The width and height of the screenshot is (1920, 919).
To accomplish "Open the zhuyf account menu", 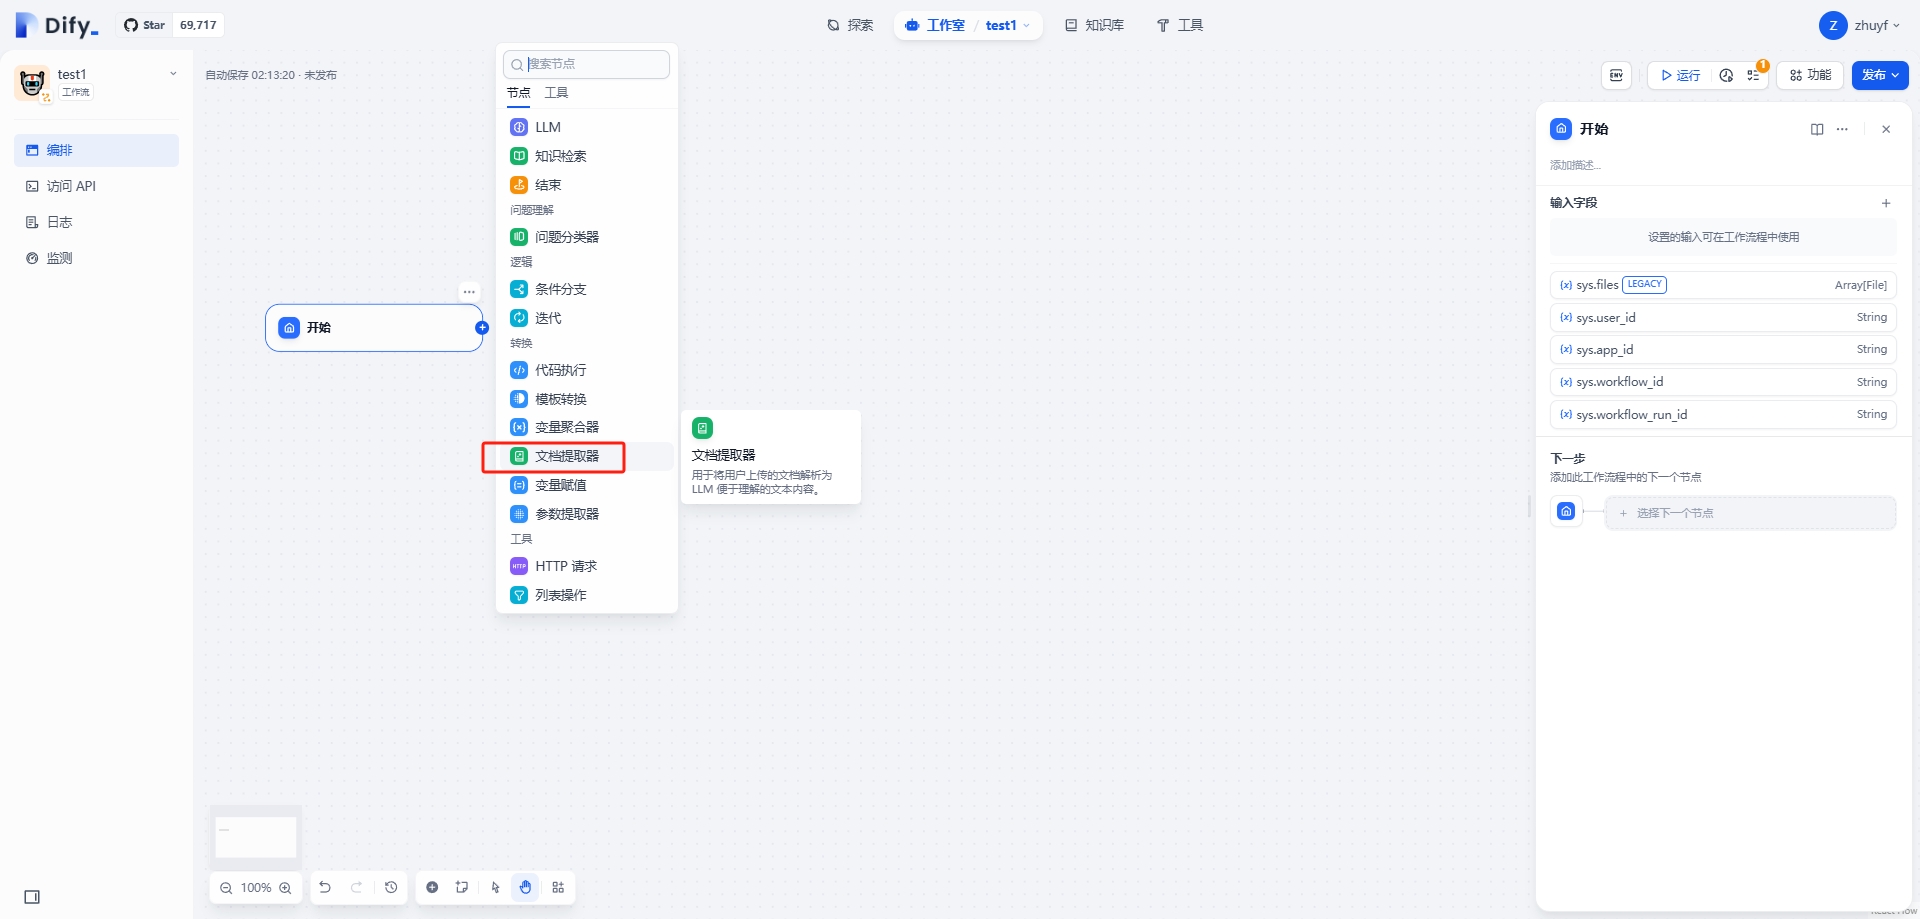I will 1860,25.
